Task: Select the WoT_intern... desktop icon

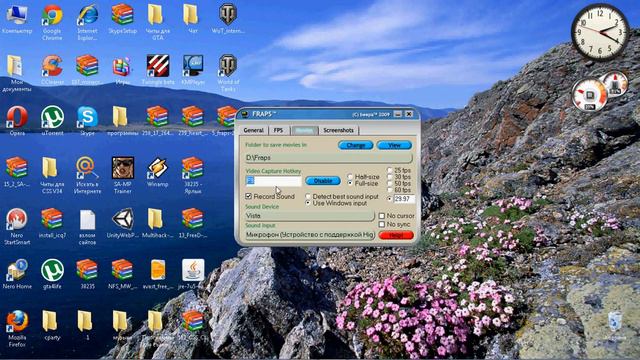Action: (228, 19)
